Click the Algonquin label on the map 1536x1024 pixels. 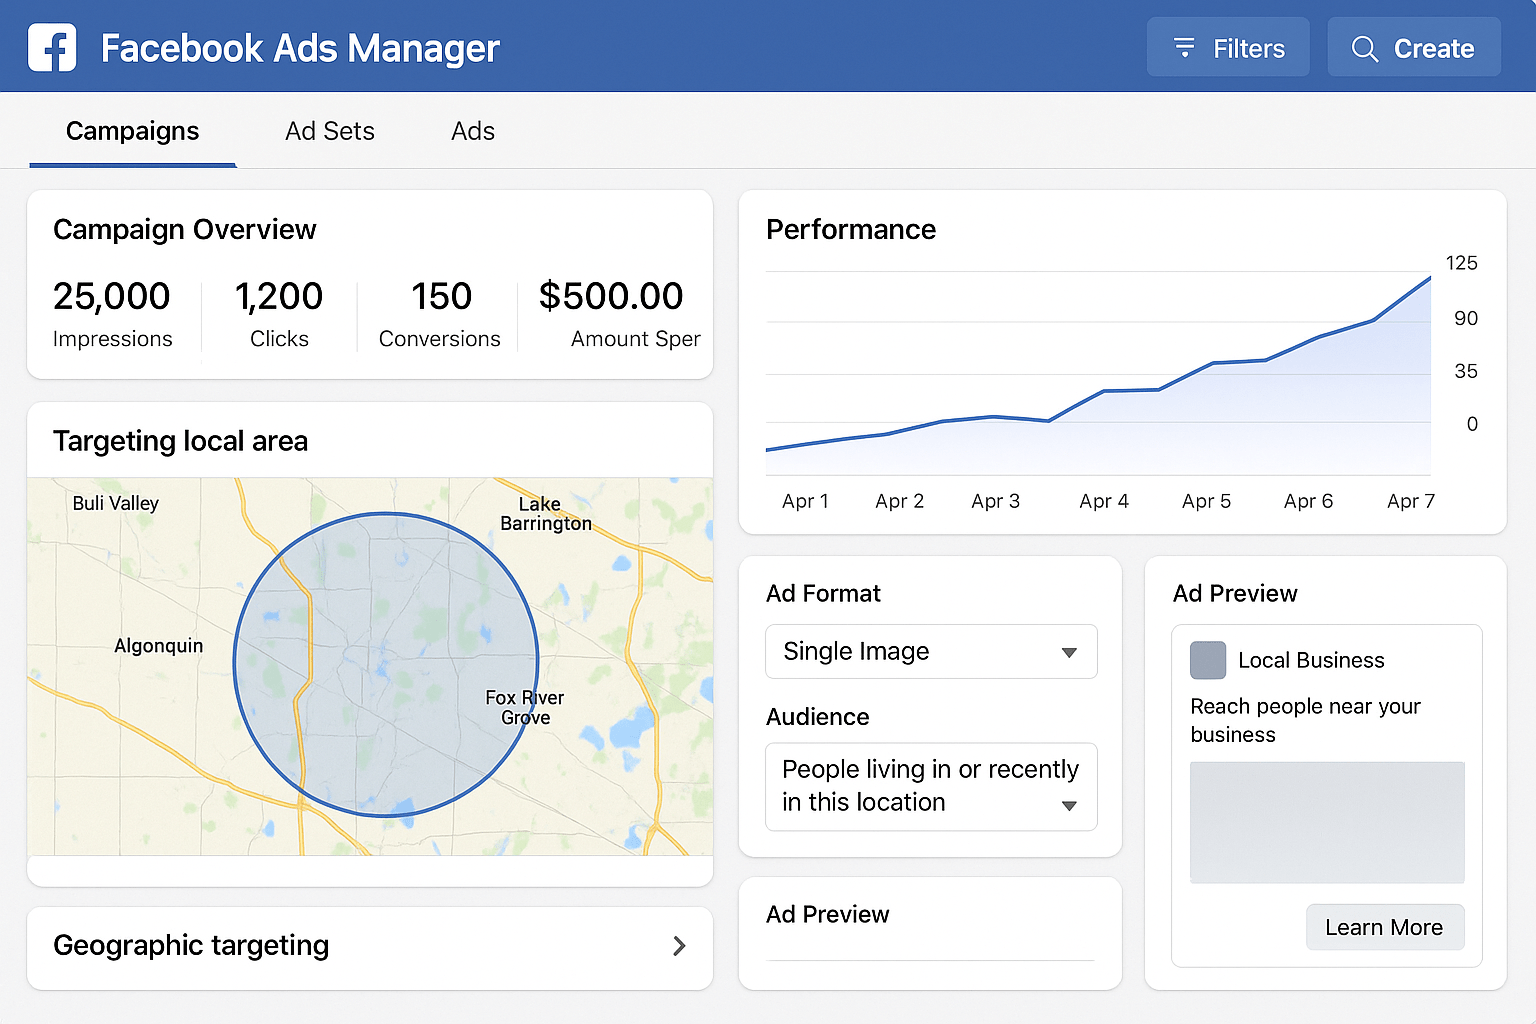[158, 646]
